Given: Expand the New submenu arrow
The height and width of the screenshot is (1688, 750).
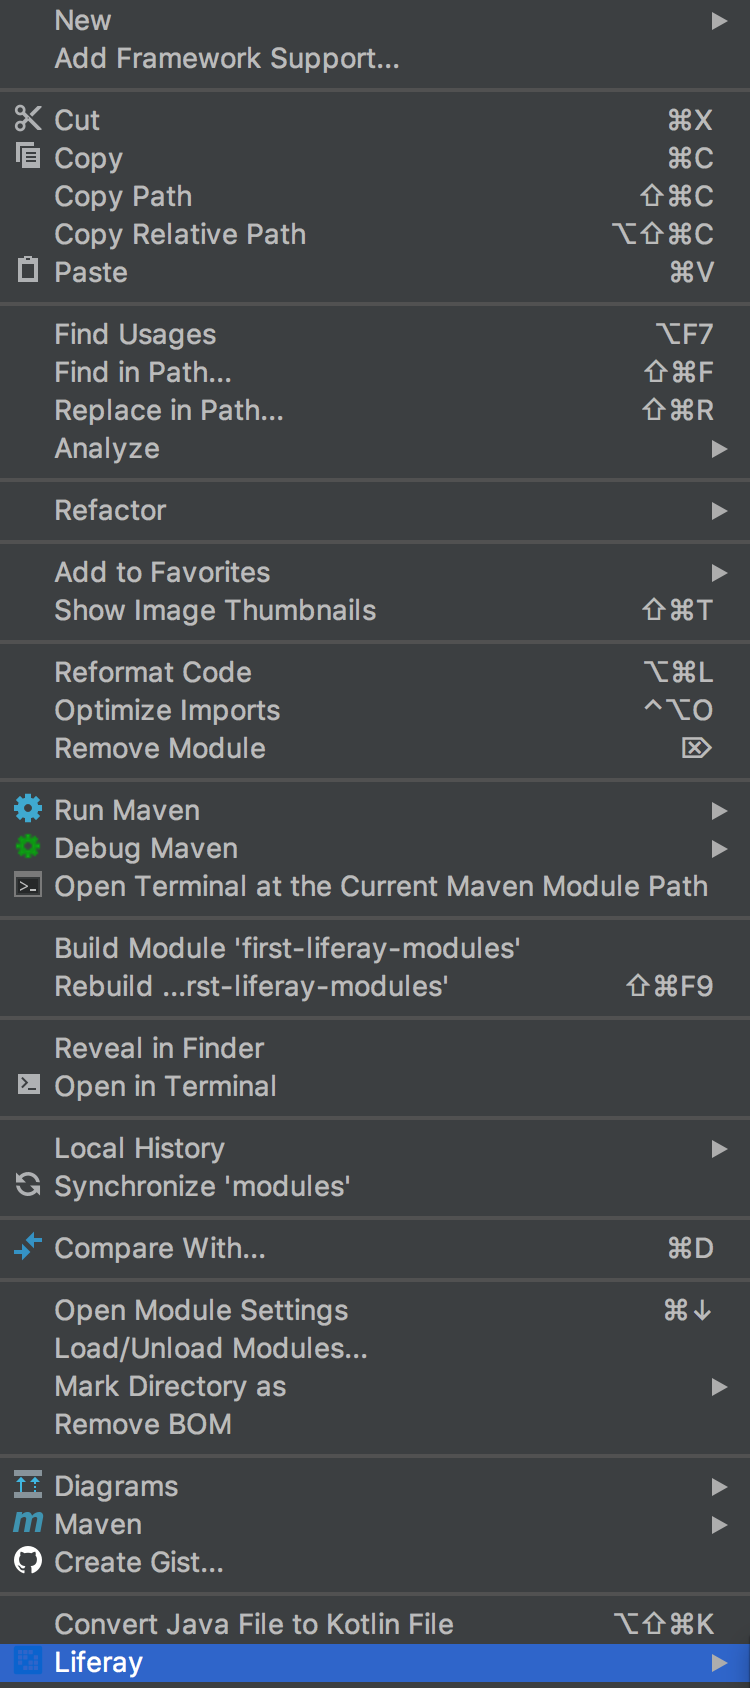Looking at the screenshot, I should pyautogui.click(x=719, y=21).
